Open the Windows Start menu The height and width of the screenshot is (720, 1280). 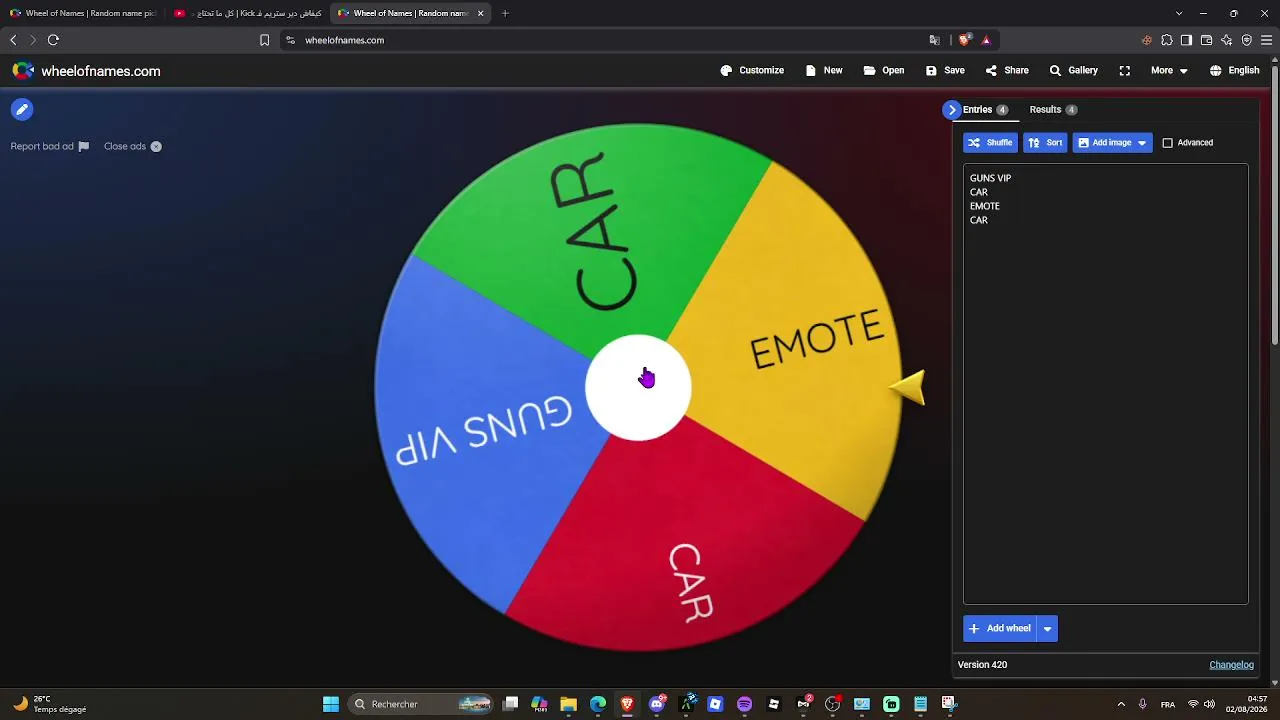coord(331,704)
